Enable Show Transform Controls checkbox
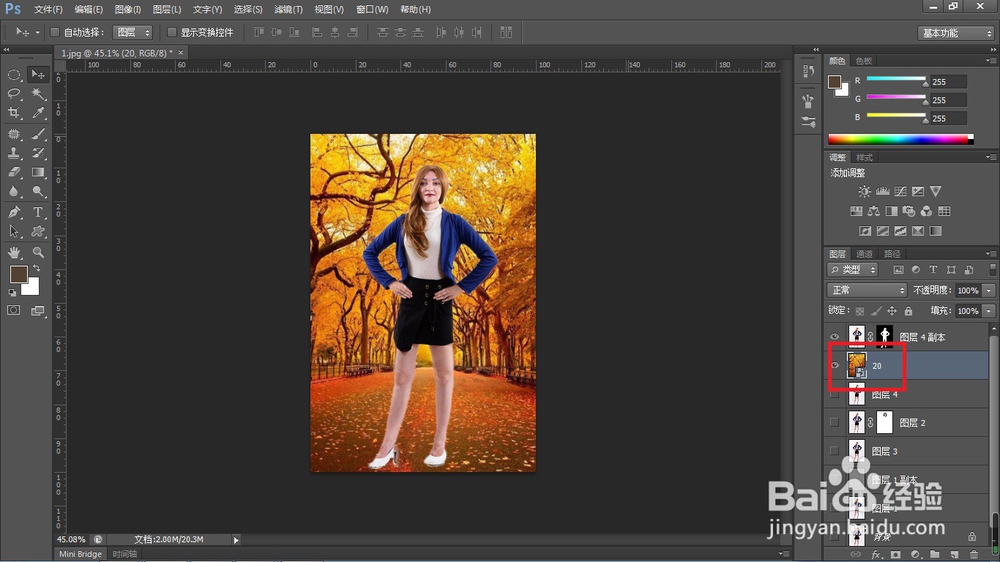Viewport: 1000px width, 562px height. (x=172, y=32)
